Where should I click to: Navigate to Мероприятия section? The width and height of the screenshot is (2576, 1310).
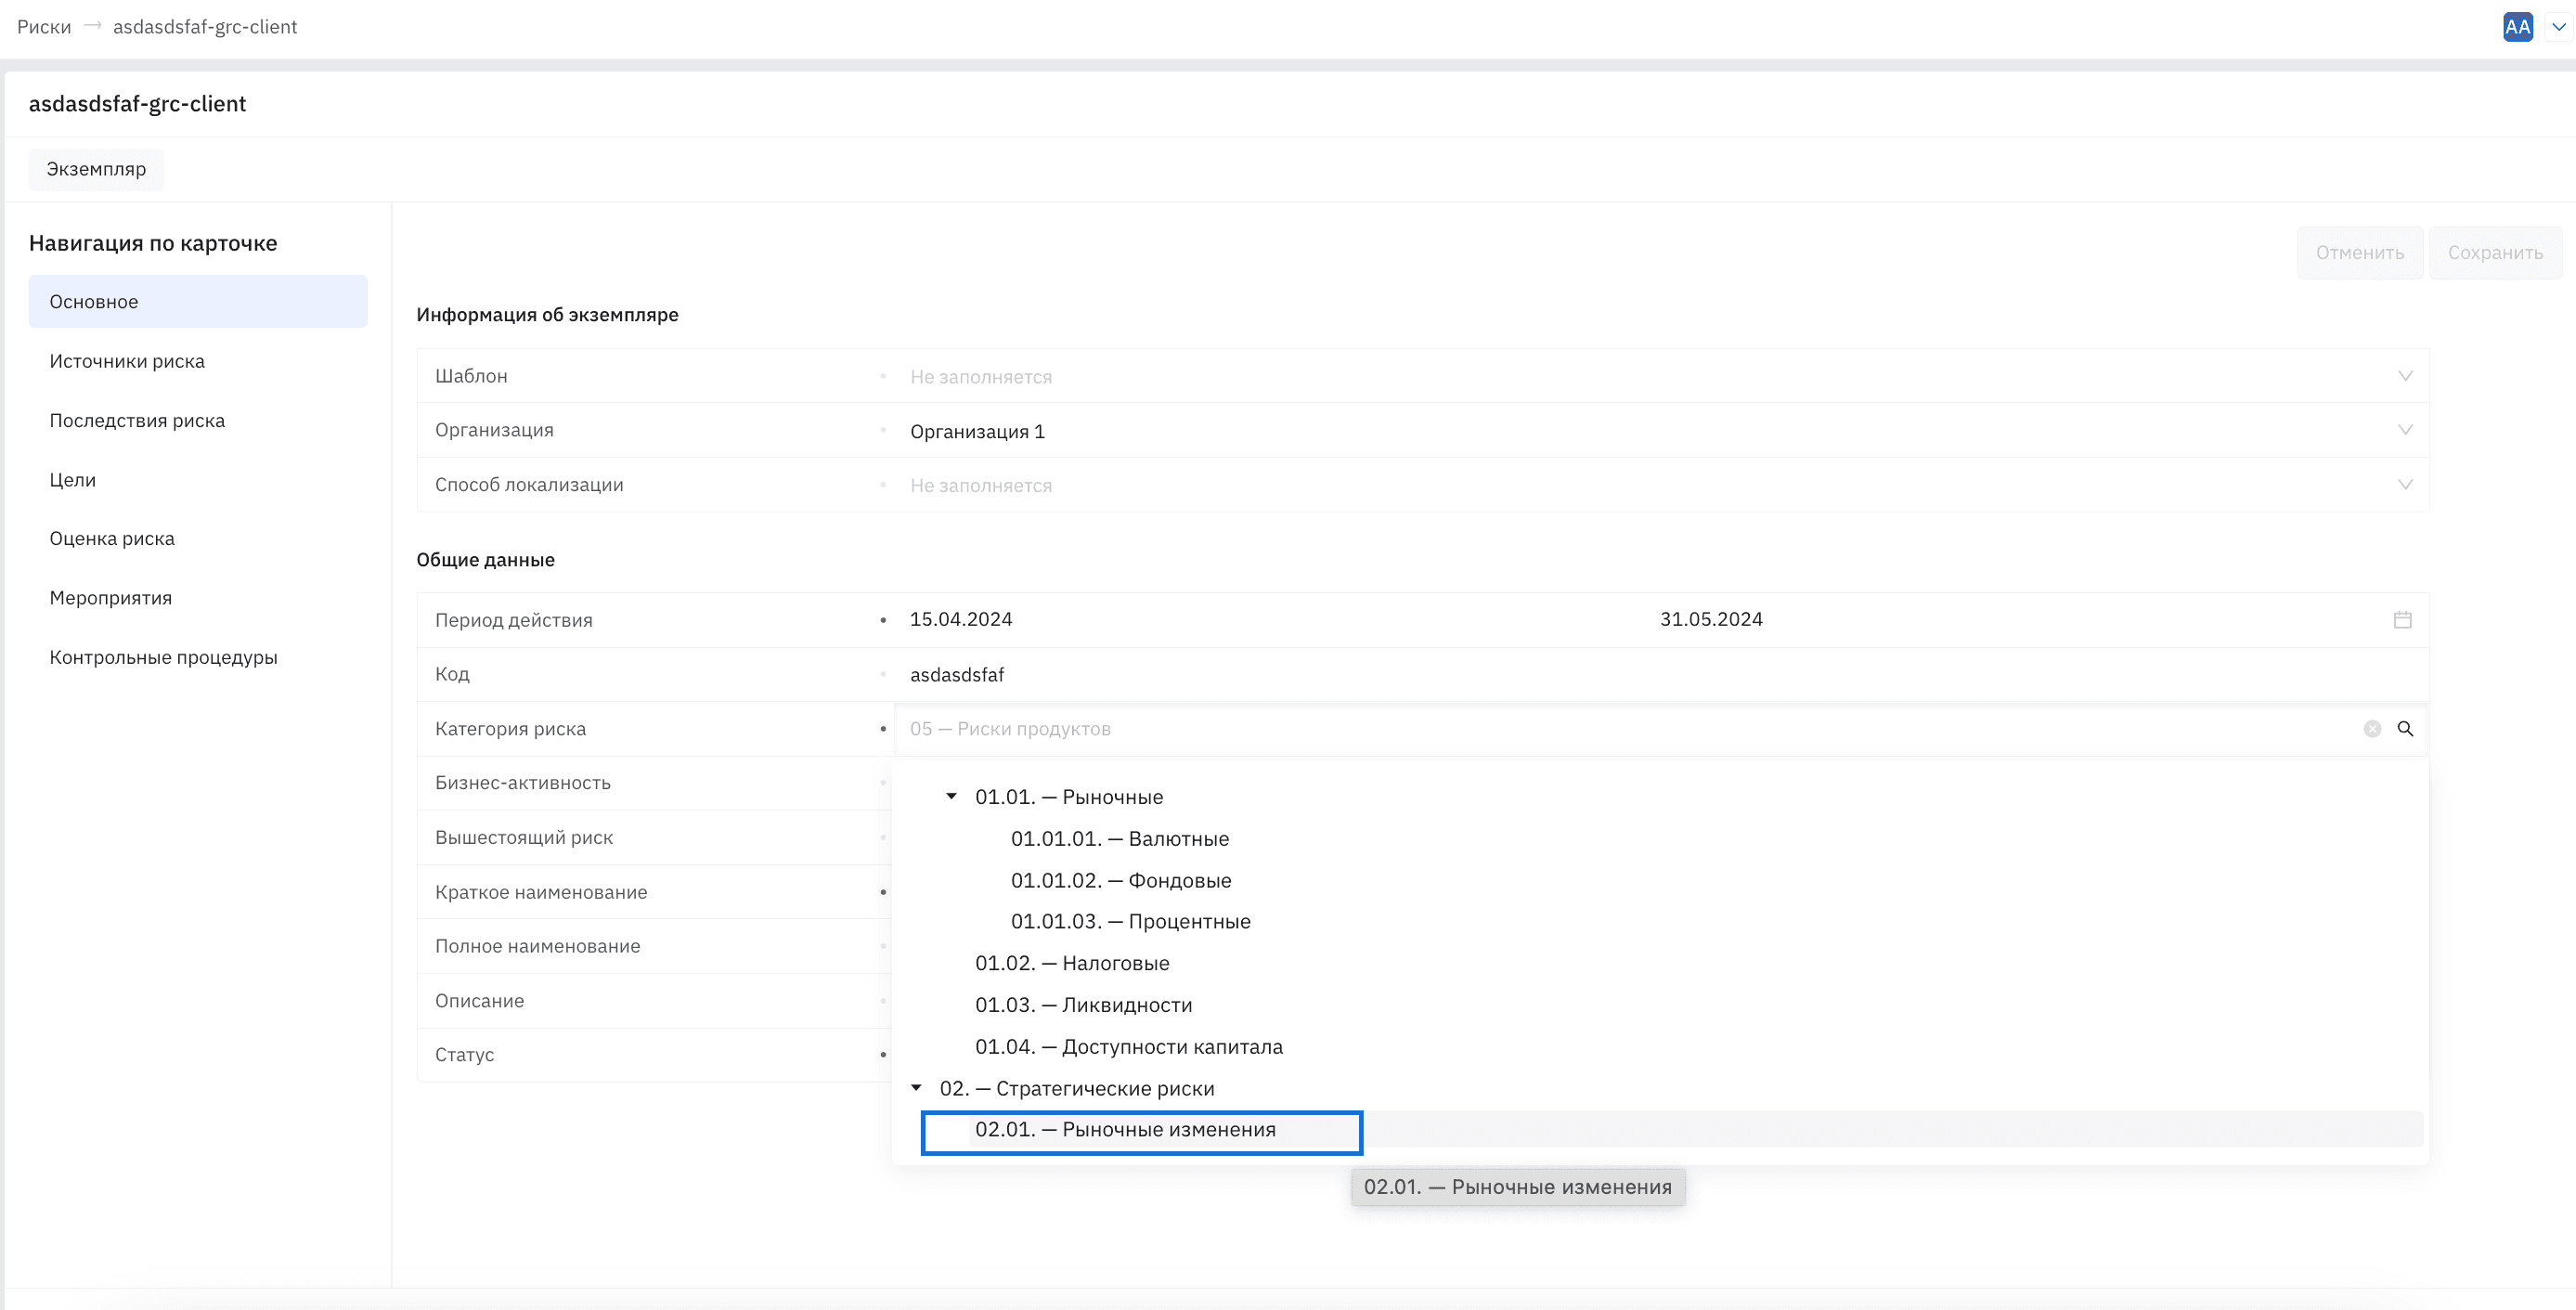click(x=111, y=598)
